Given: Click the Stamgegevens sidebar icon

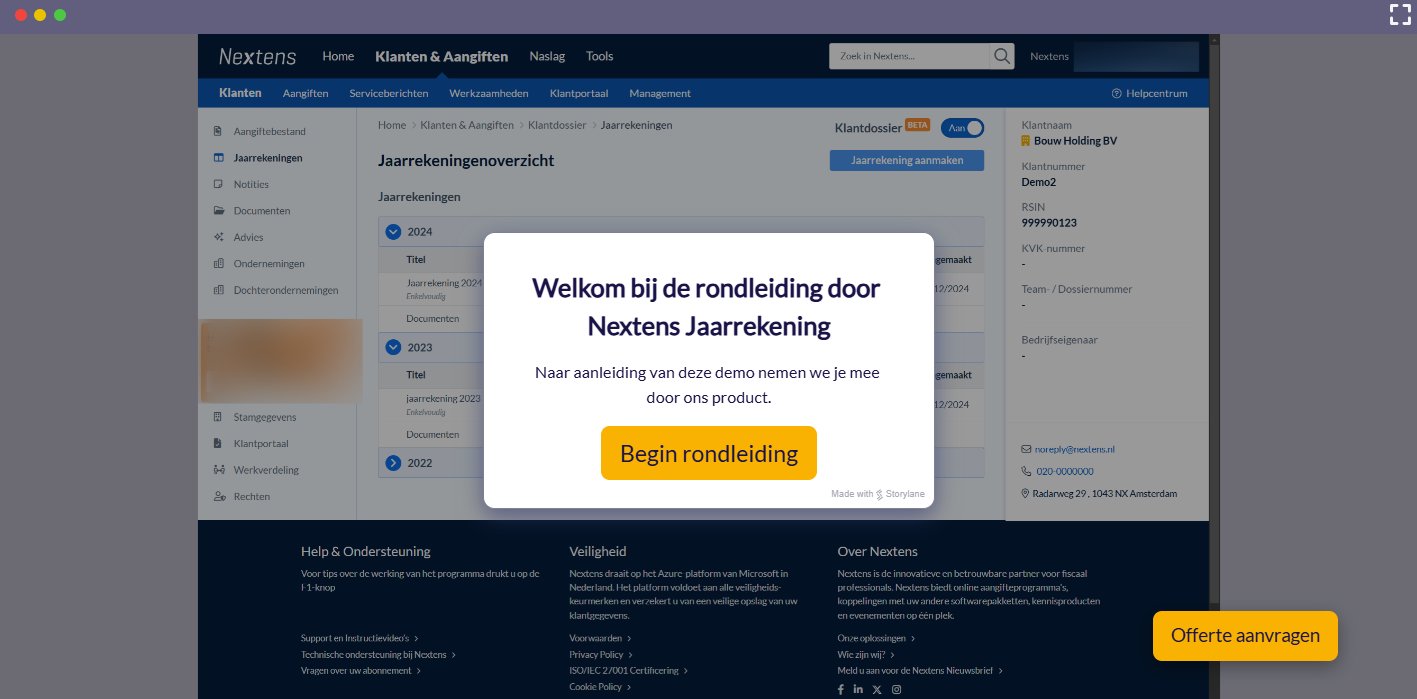Looking at the screenshot, I should 218,417.
